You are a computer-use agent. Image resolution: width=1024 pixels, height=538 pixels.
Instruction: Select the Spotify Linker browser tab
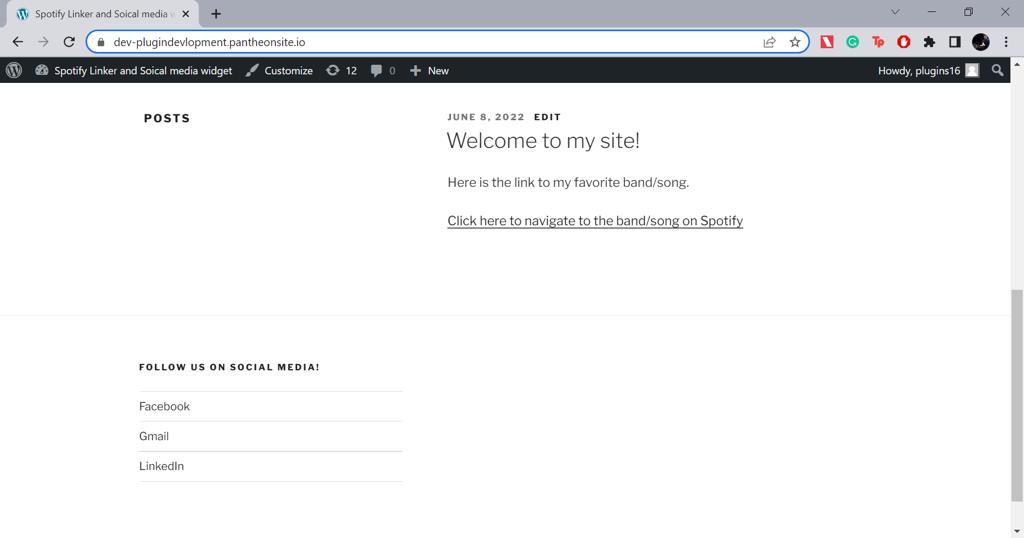101,14
